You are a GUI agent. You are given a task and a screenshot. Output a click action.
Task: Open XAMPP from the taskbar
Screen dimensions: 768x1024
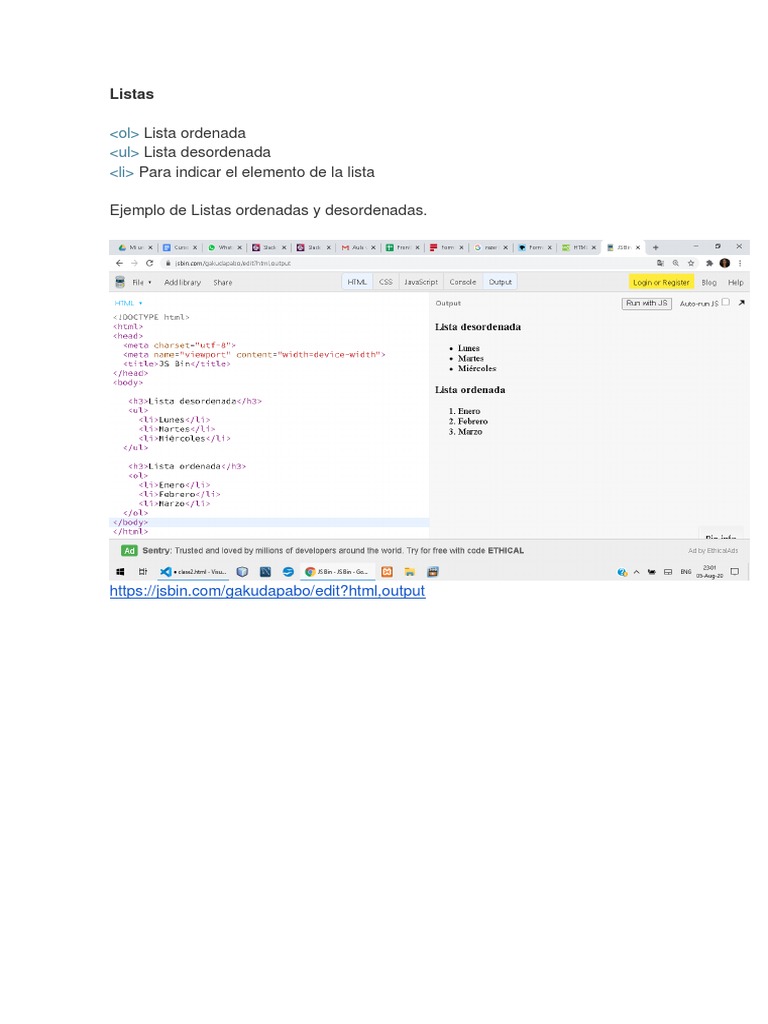[387, 572]
